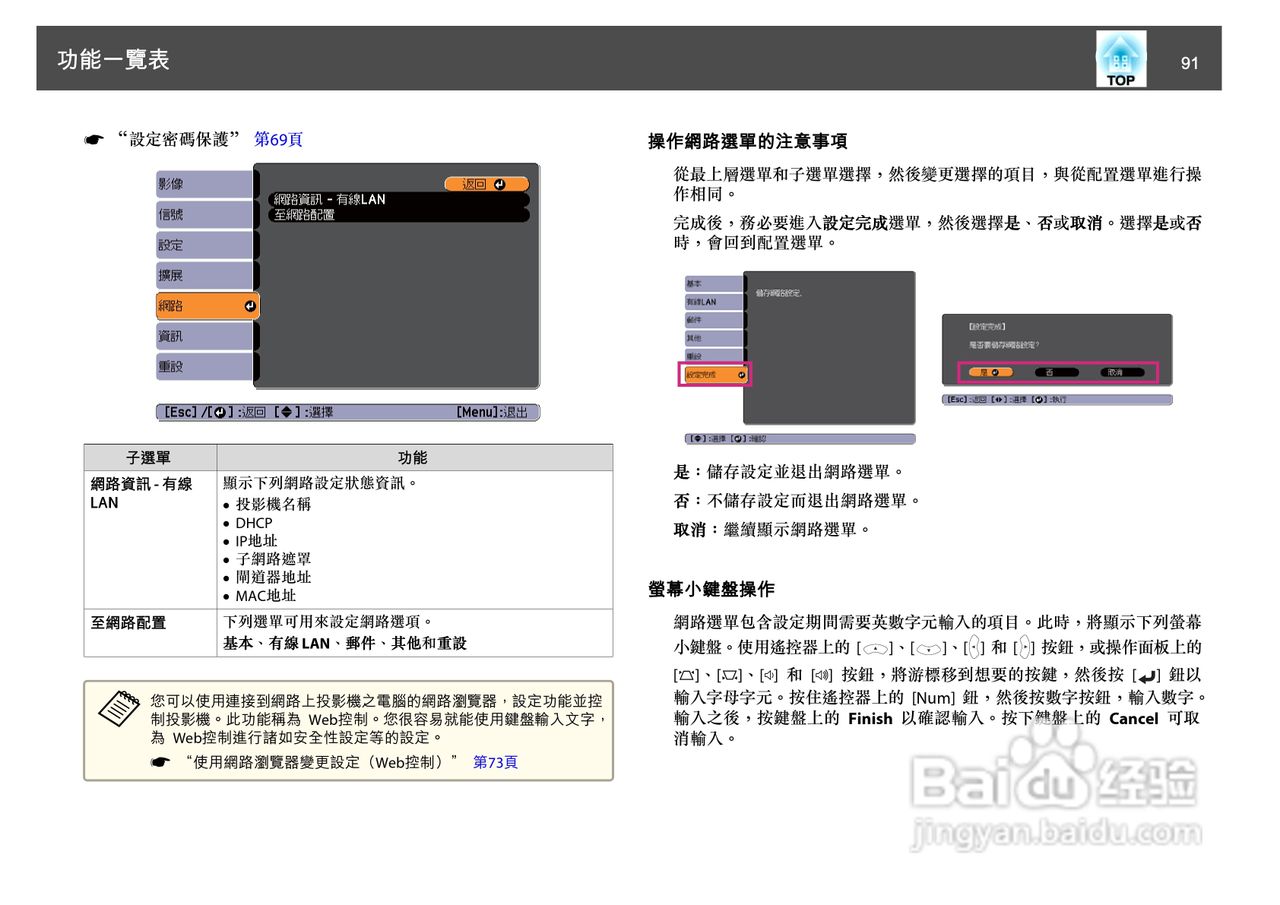This screenshot has width=1280, height=905.
Task: Open the 第73頁 page link
Action: coord(495,762)
